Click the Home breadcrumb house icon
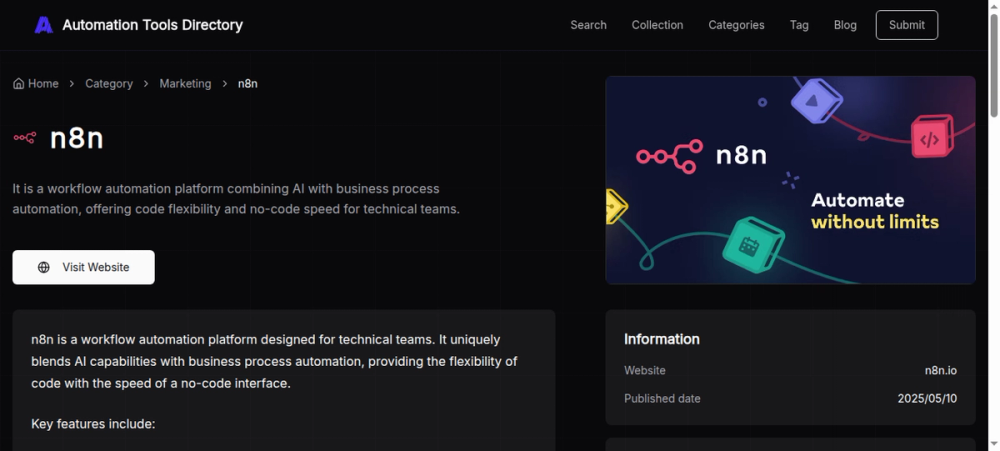Screen dimensions: 1000x451 pos(18,84)
